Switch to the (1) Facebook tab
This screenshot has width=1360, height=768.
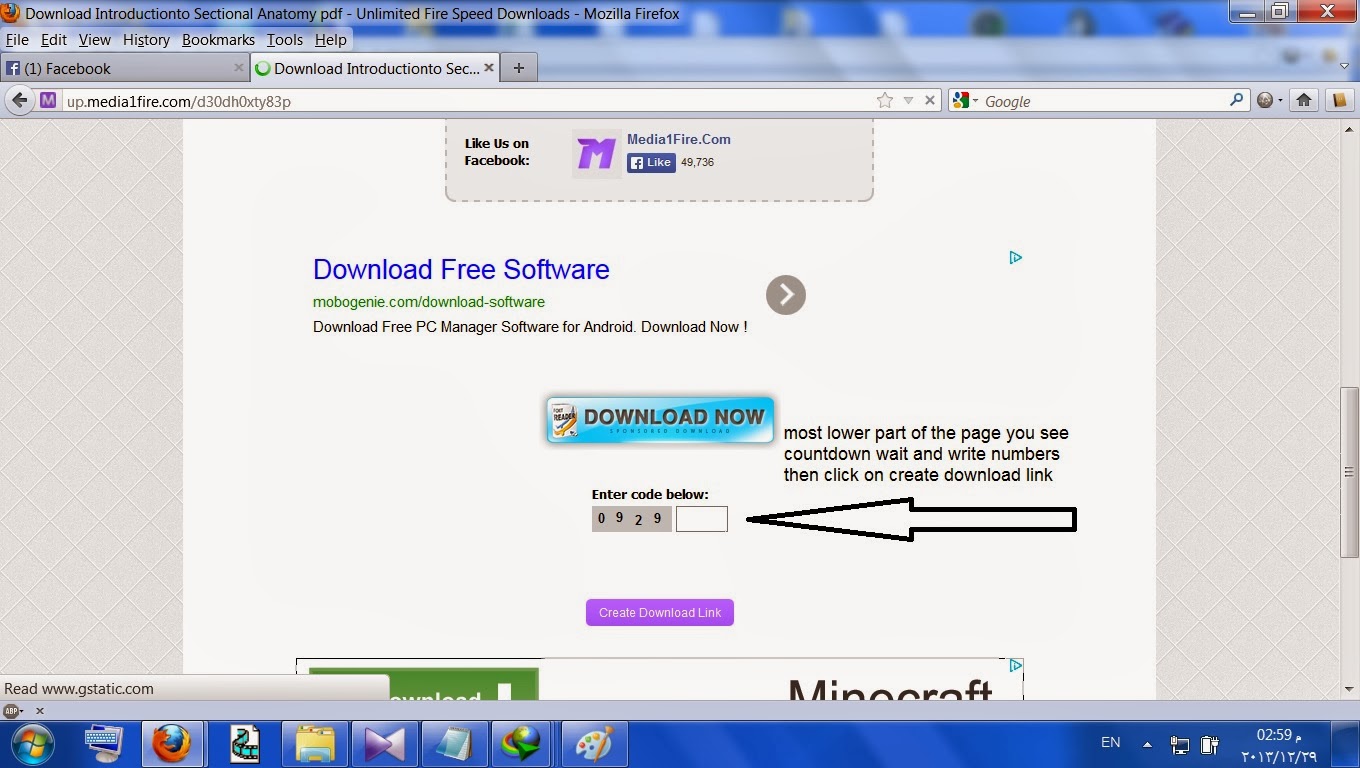point(124,68)
